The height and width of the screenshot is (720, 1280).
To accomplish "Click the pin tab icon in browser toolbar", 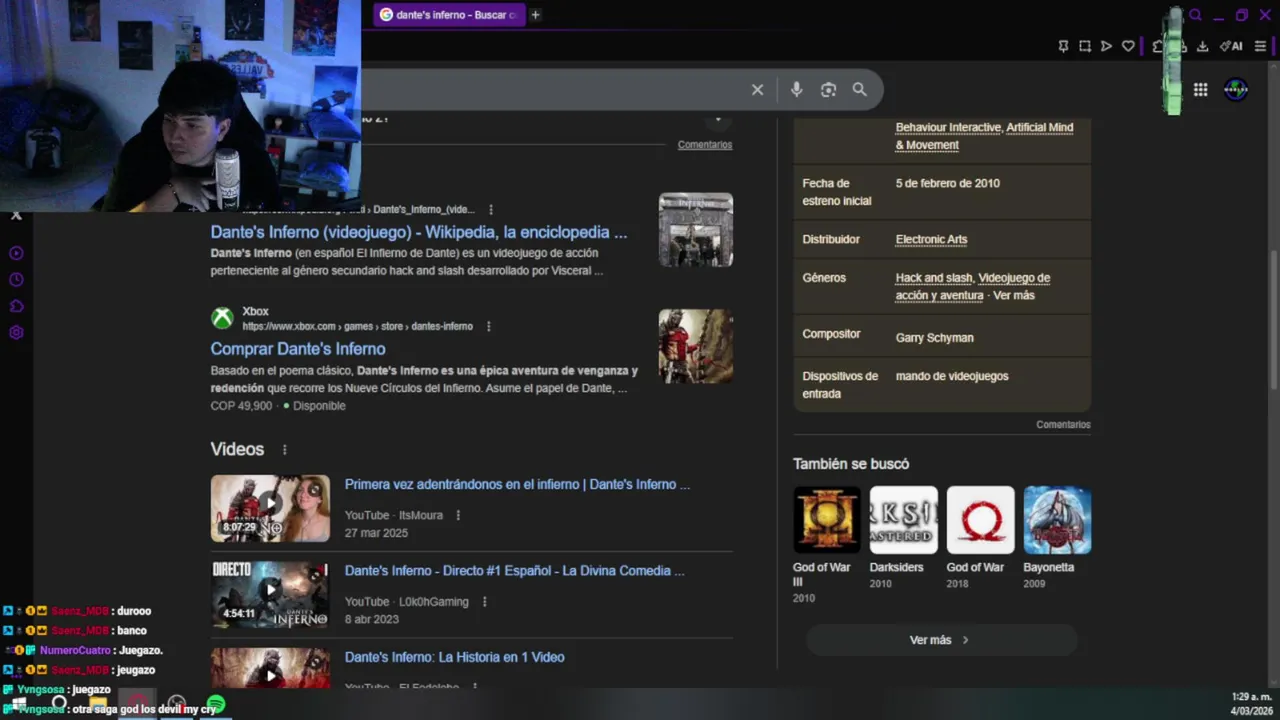I will [1063, 46].
